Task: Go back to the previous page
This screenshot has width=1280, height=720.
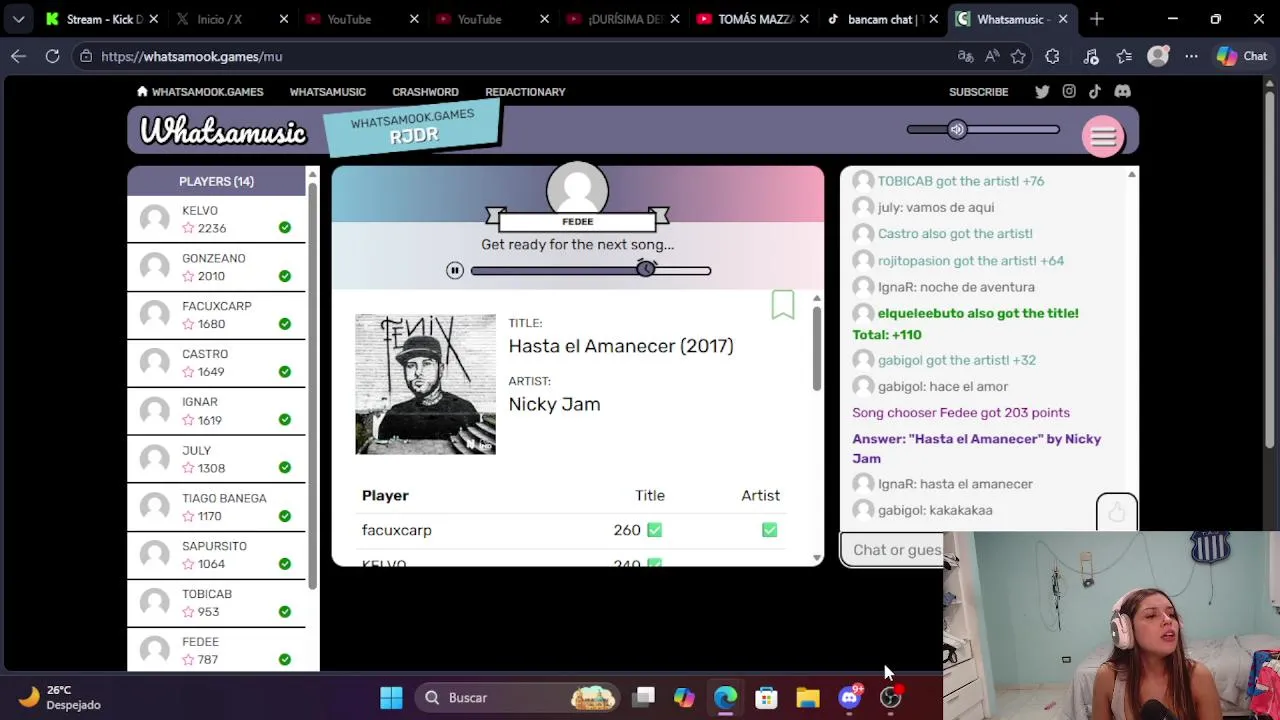Action: 18,57
